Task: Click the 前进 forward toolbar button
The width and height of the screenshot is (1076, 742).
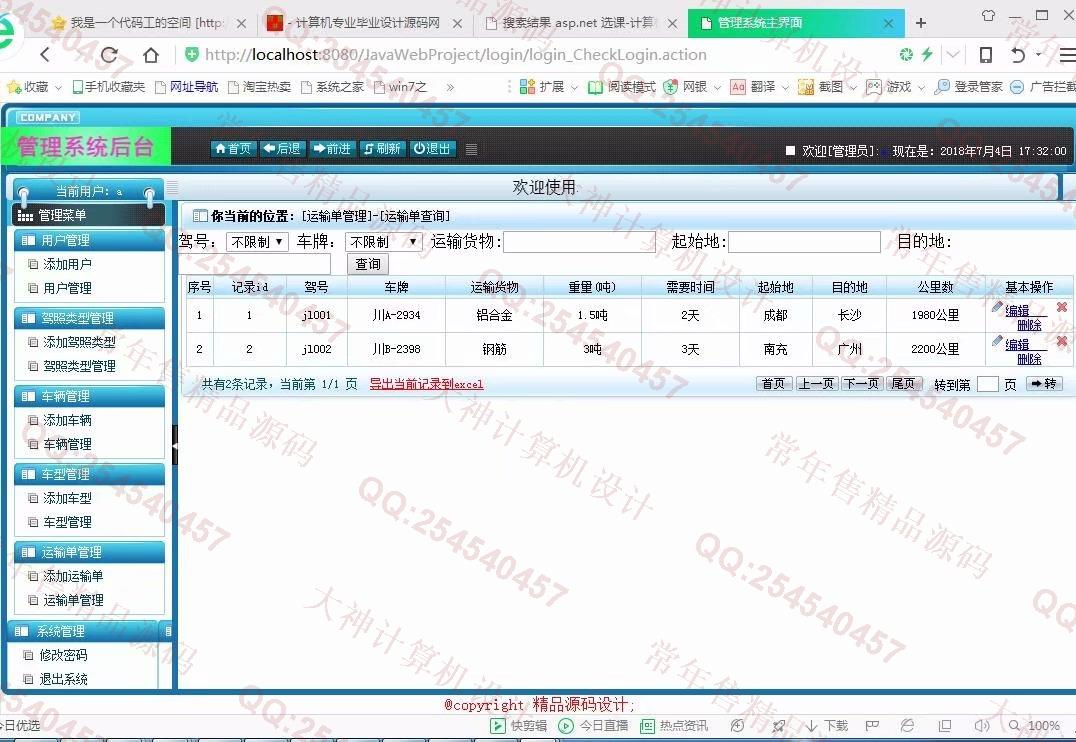Action: [x=332, y=148]
